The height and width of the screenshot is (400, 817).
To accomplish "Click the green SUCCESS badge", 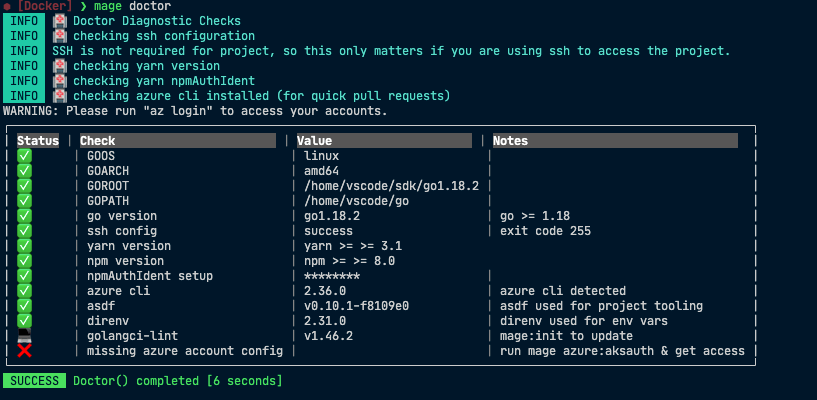I will coord(33,381).
